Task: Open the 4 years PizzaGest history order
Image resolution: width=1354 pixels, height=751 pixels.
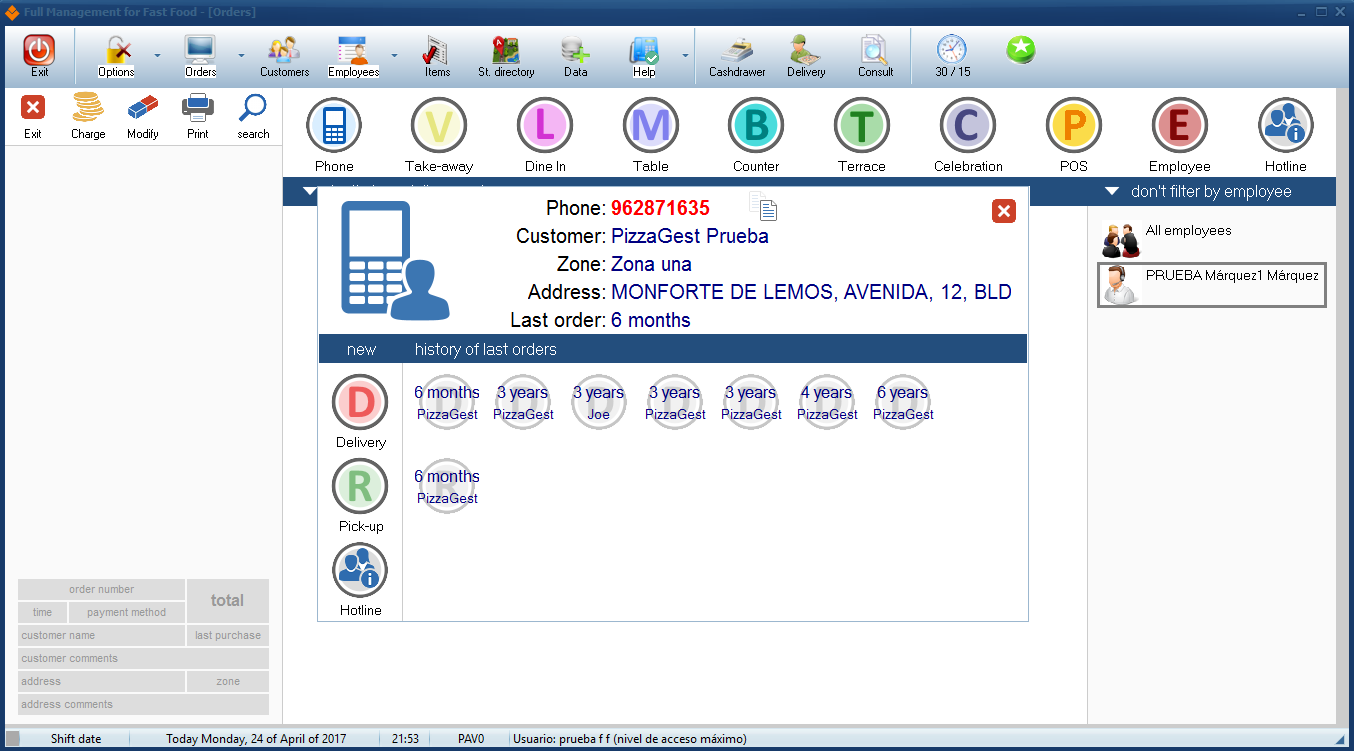Action: pyautogui.click(x=827, y=402)
